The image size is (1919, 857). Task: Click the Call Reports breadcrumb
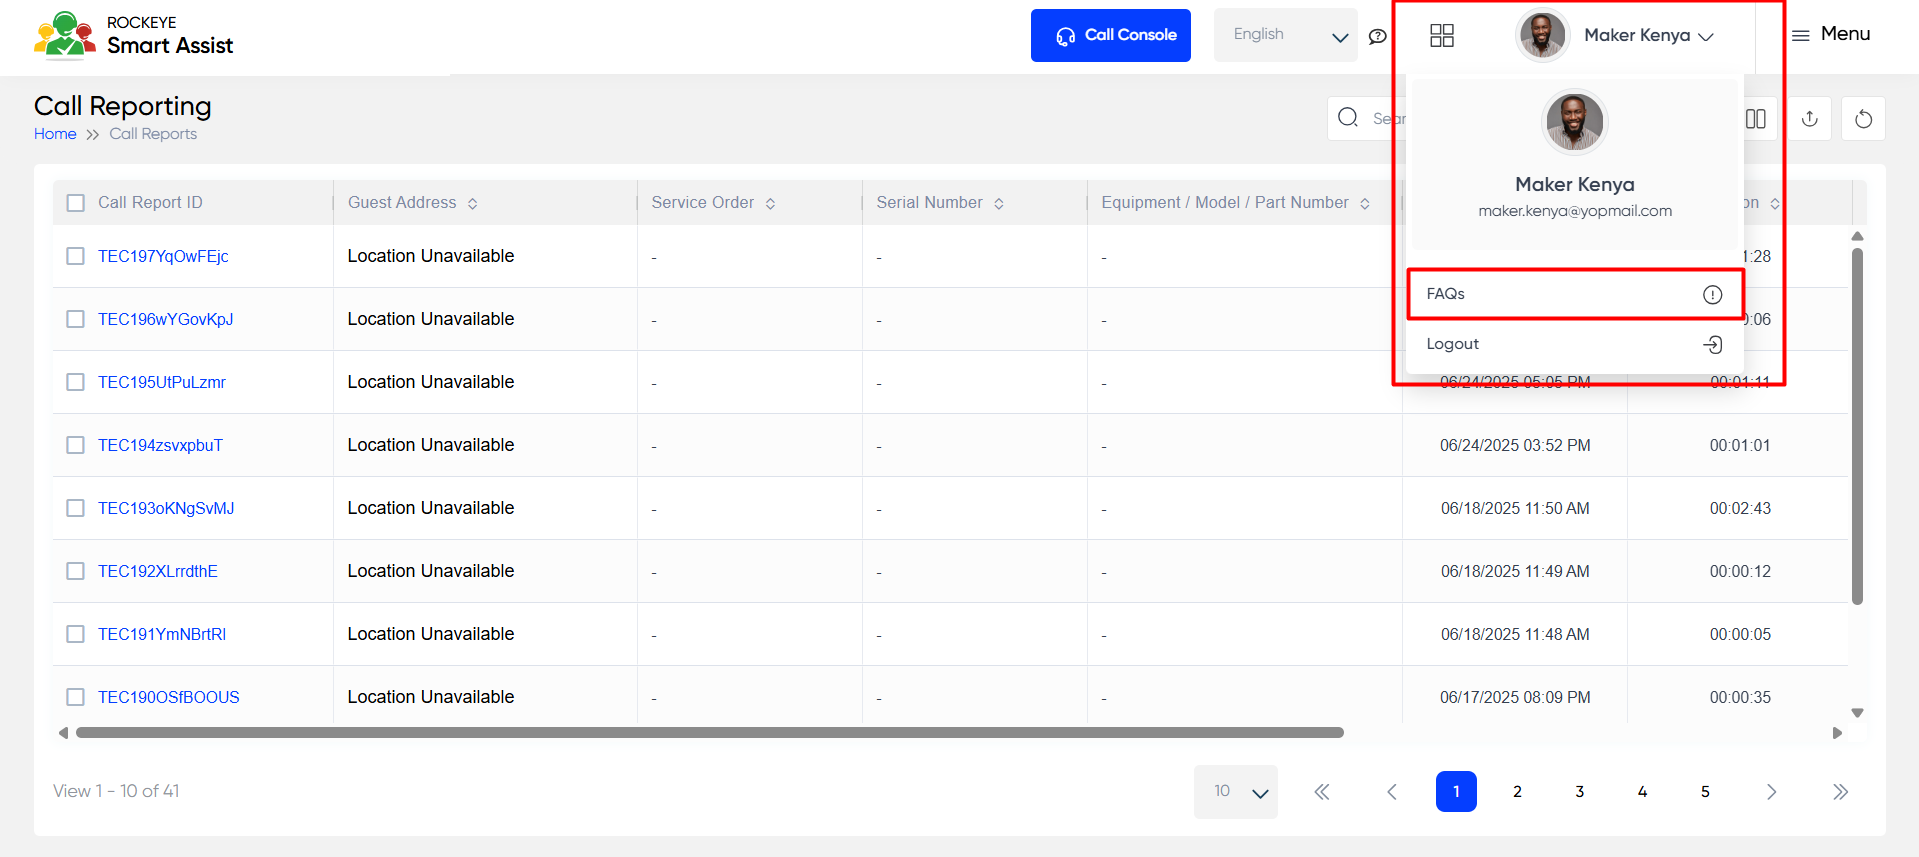153,134
